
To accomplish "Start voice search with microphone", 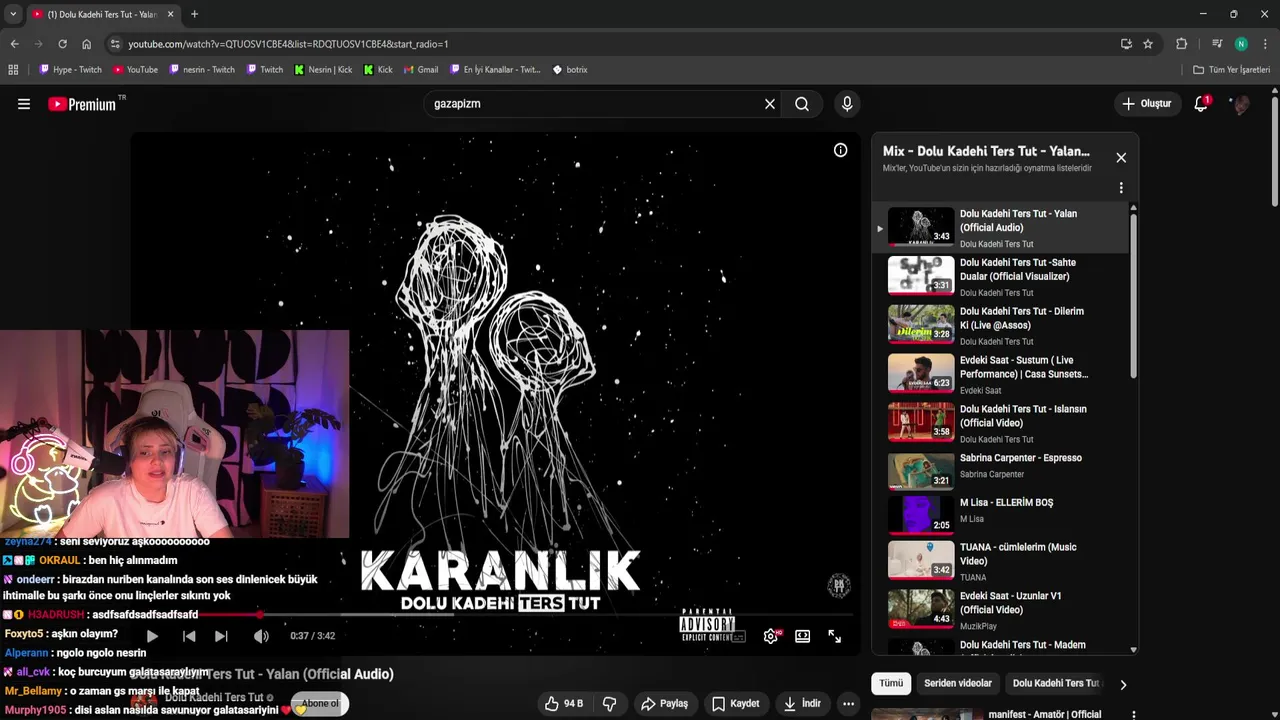I will coord(847,104).
